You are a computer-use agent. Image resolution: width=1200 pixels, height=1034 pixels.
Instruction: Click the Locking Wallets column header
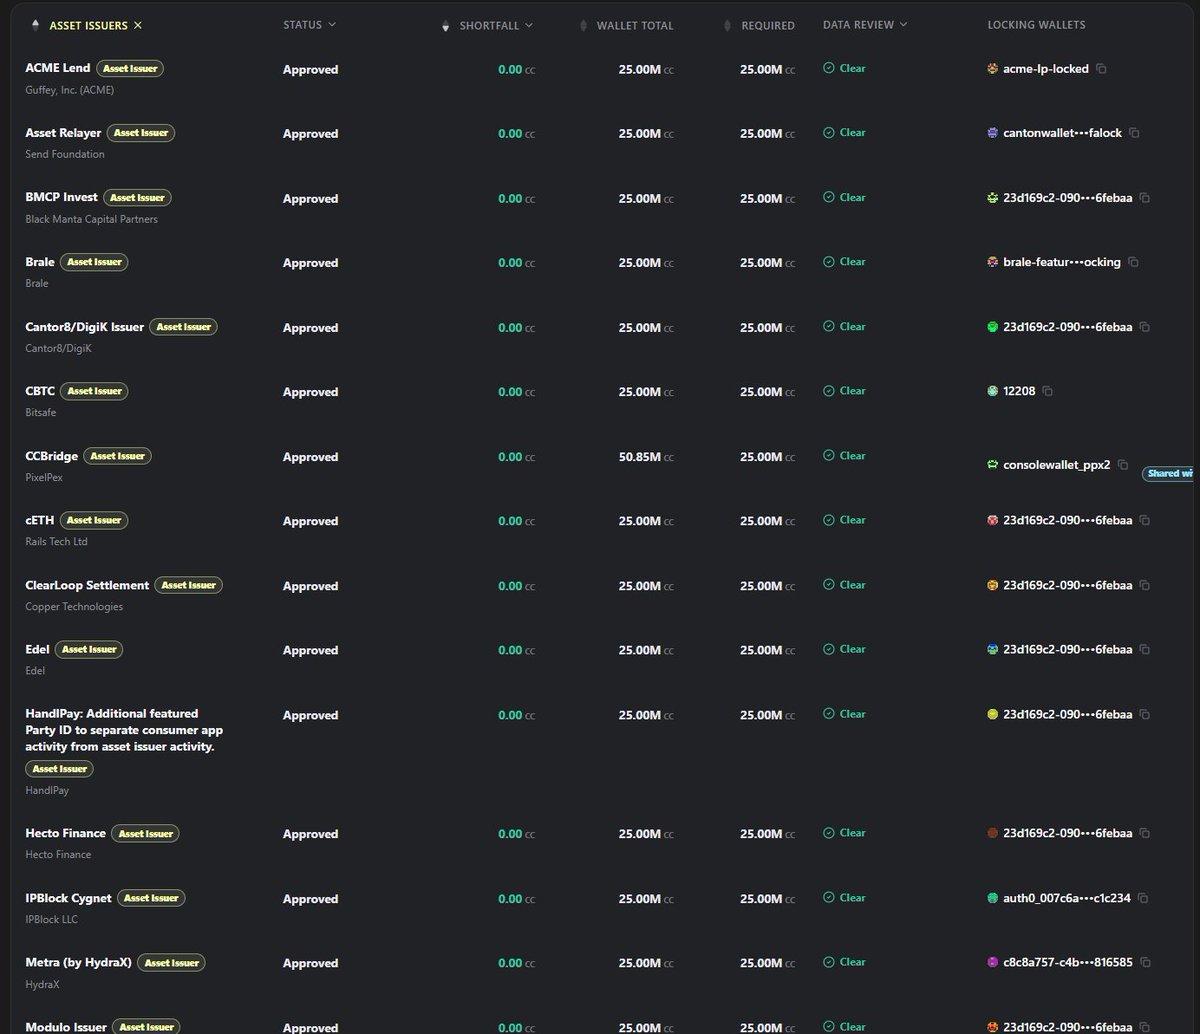click(x=1036, y=25)
